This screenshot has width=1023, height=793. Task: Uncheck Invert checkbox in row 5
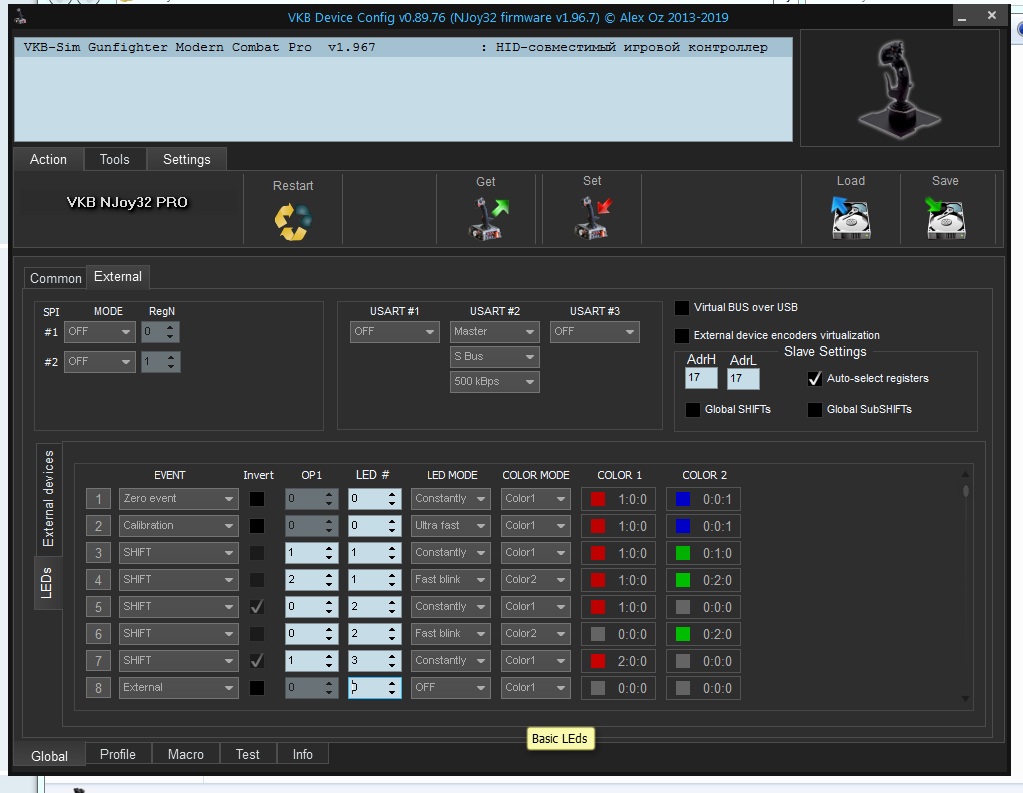pos(257,607)
